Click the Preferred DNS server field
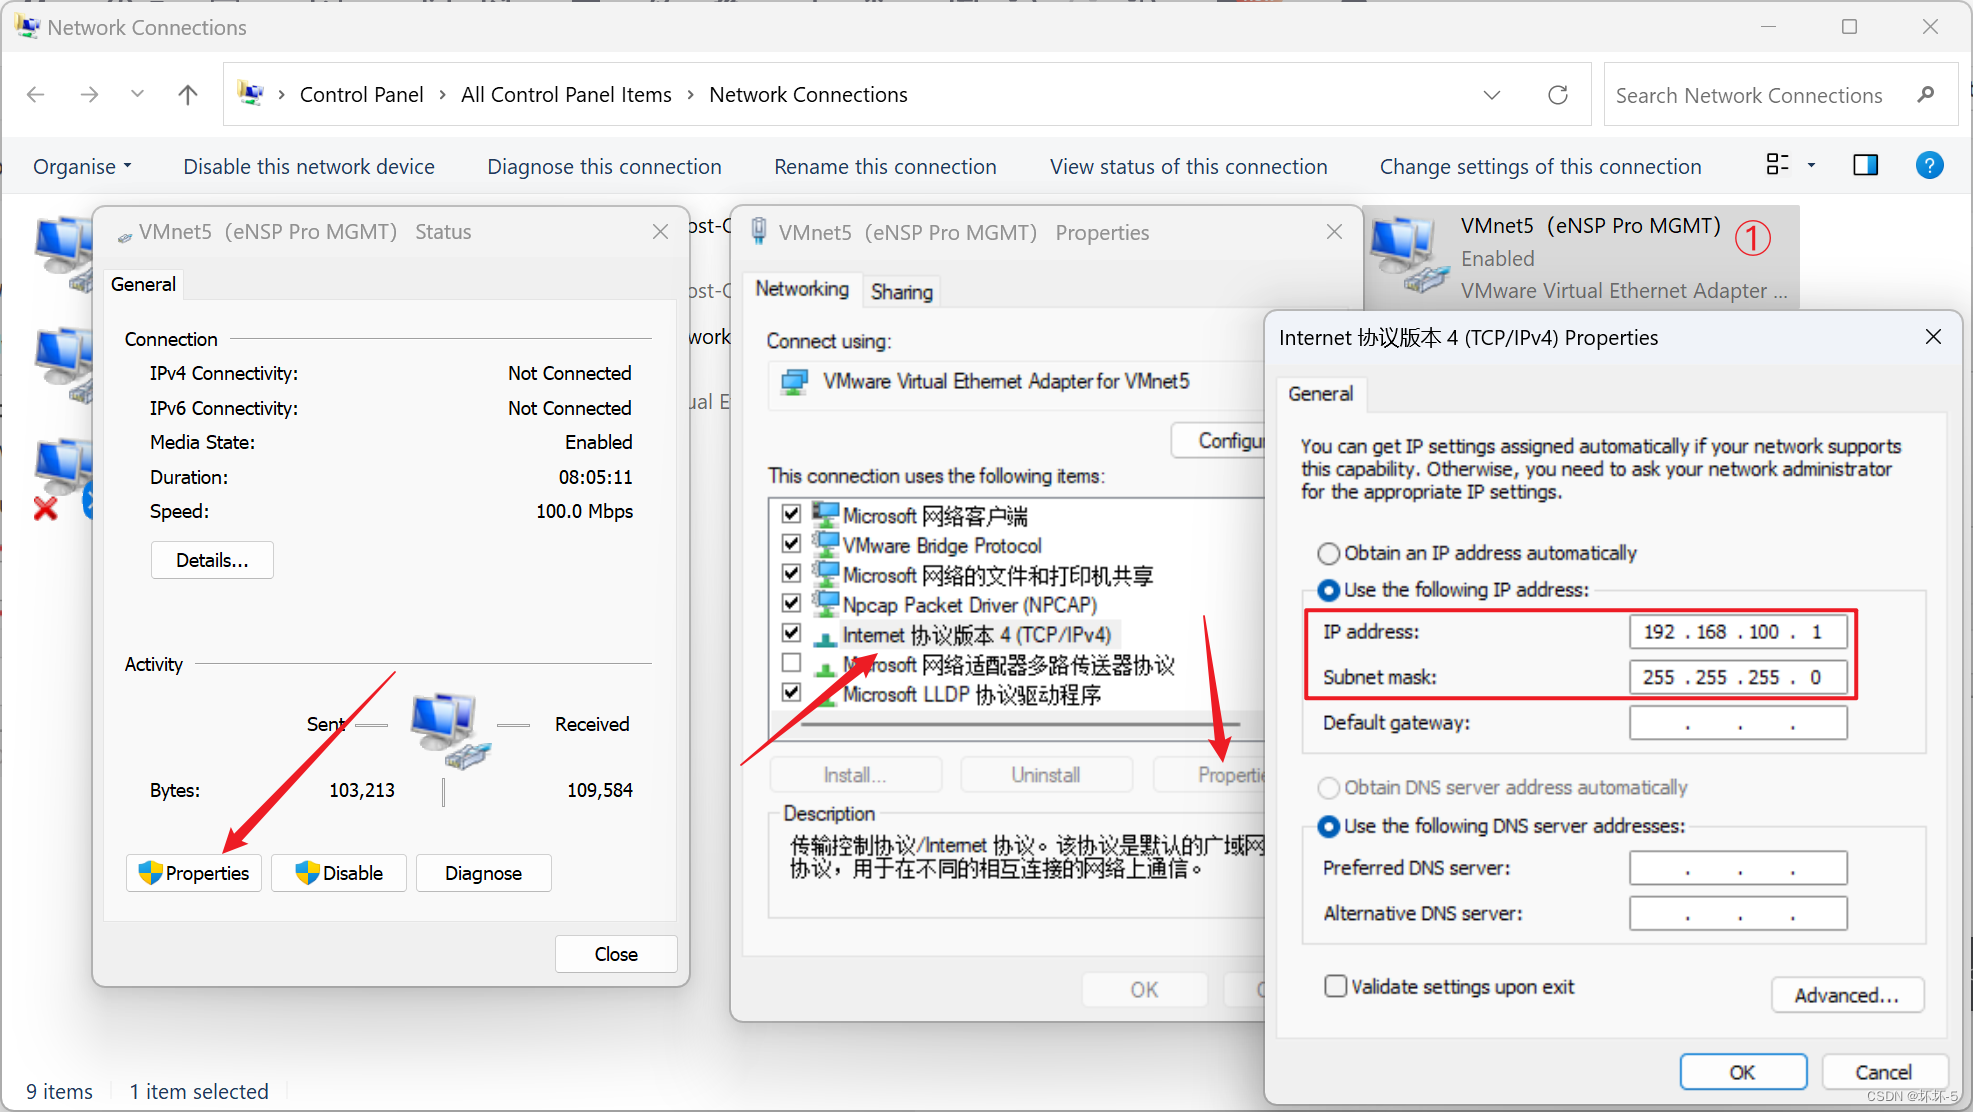Viewport: 1973px width, 1112px height. tap(1738, 868)
